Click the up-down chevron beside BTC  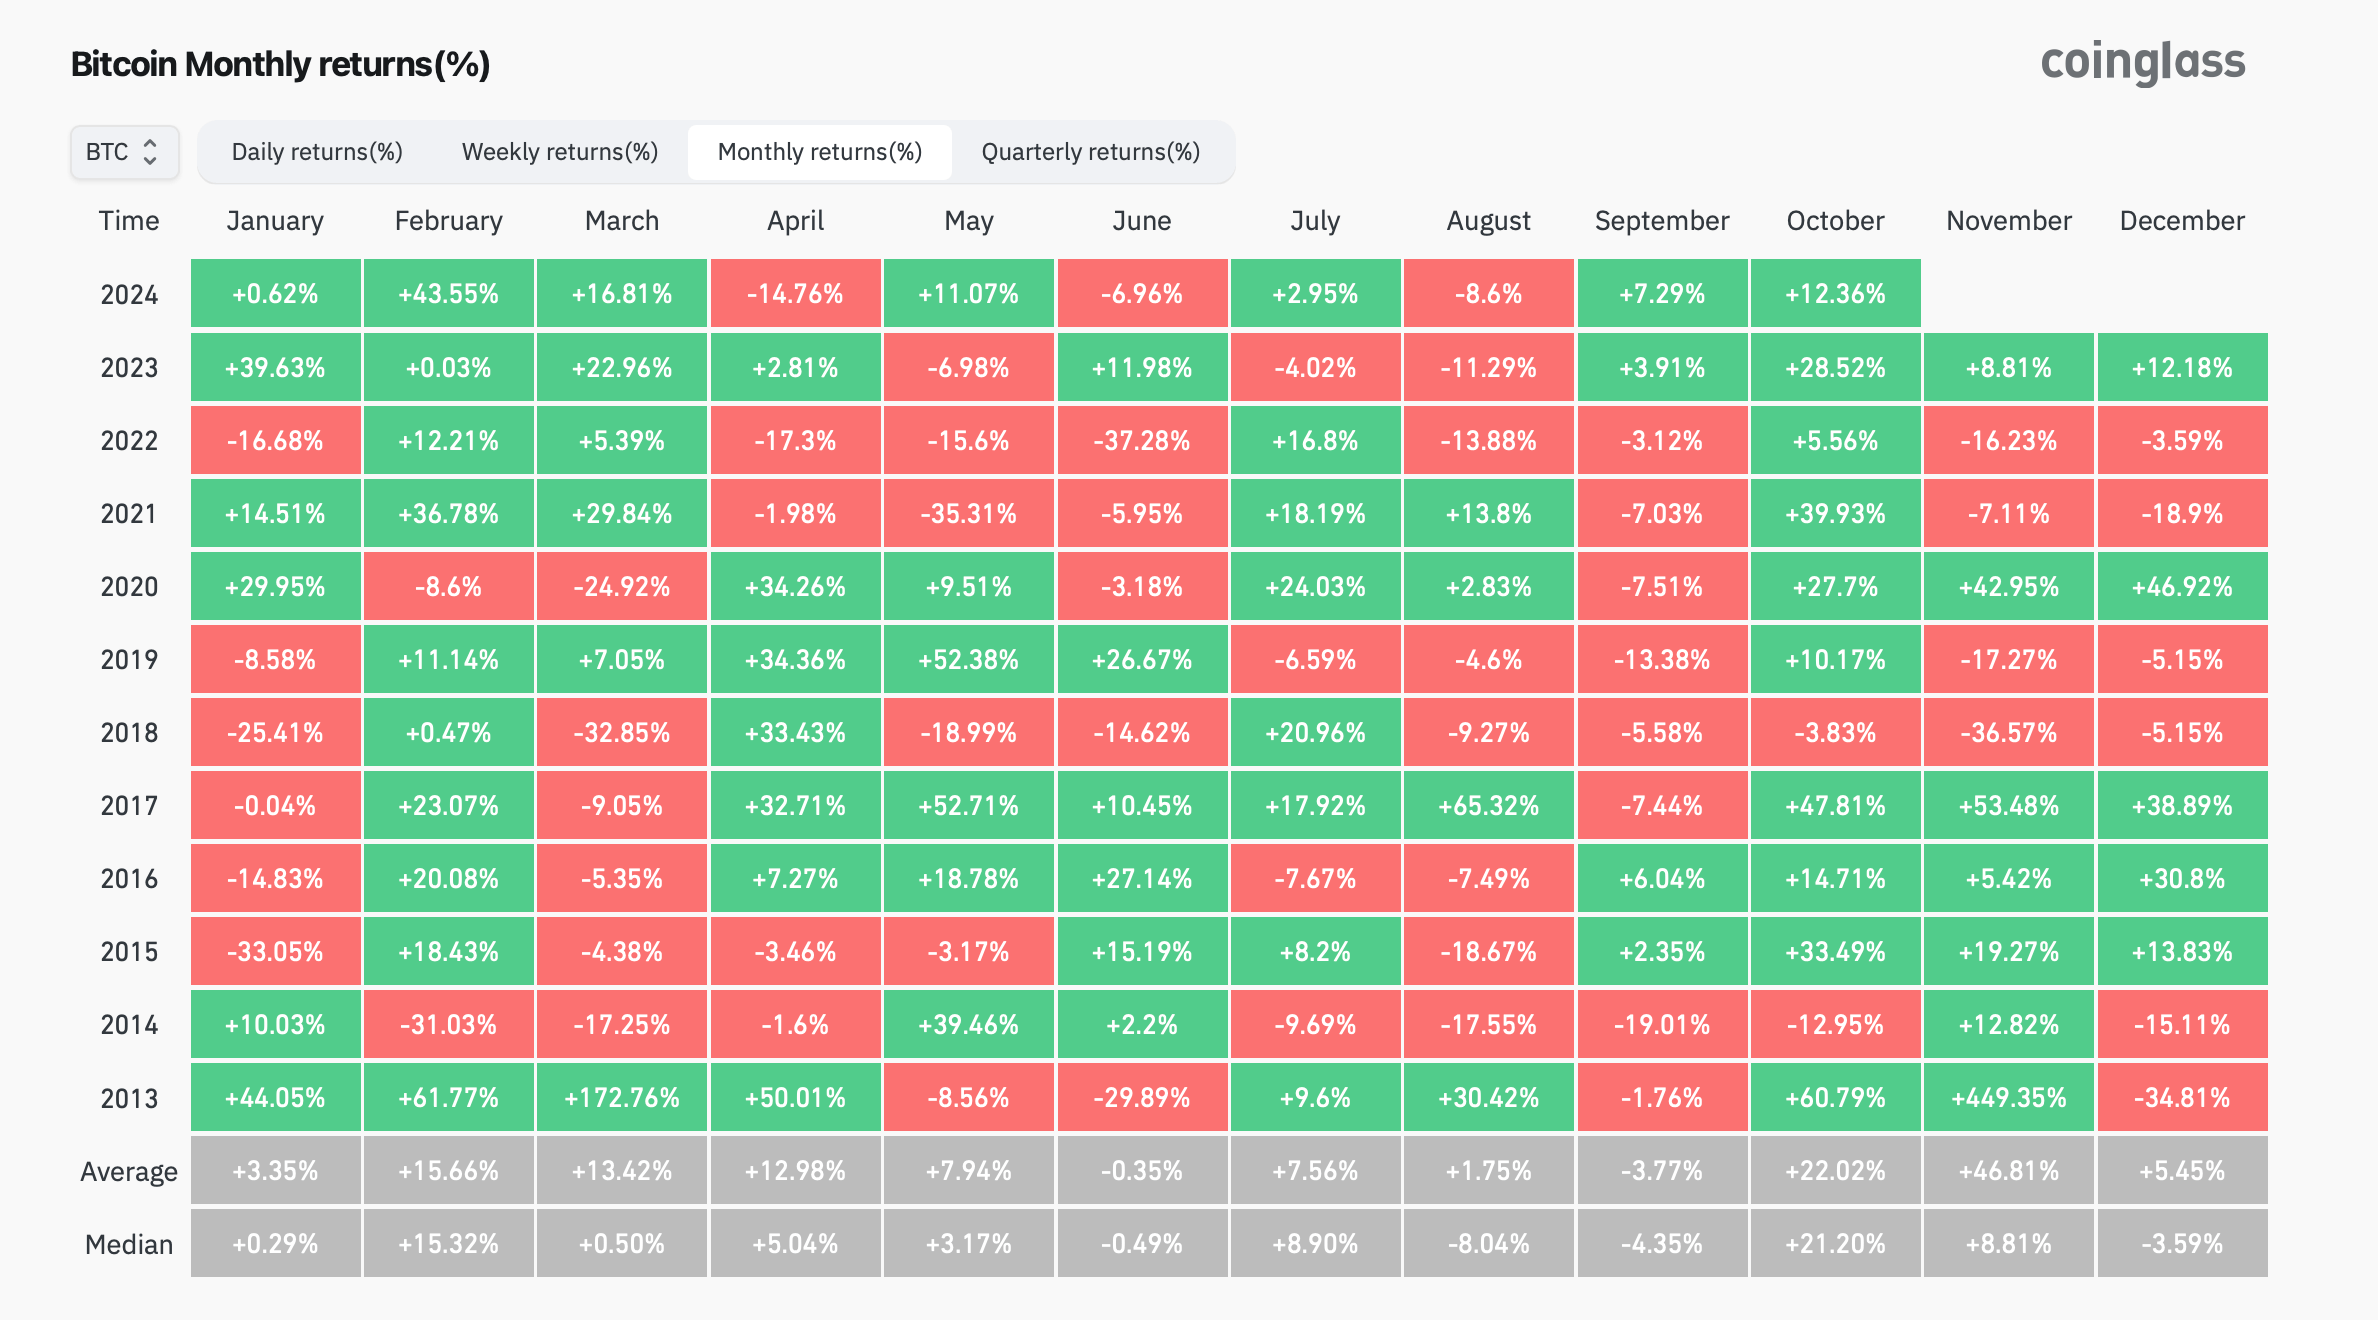[150, 152]
